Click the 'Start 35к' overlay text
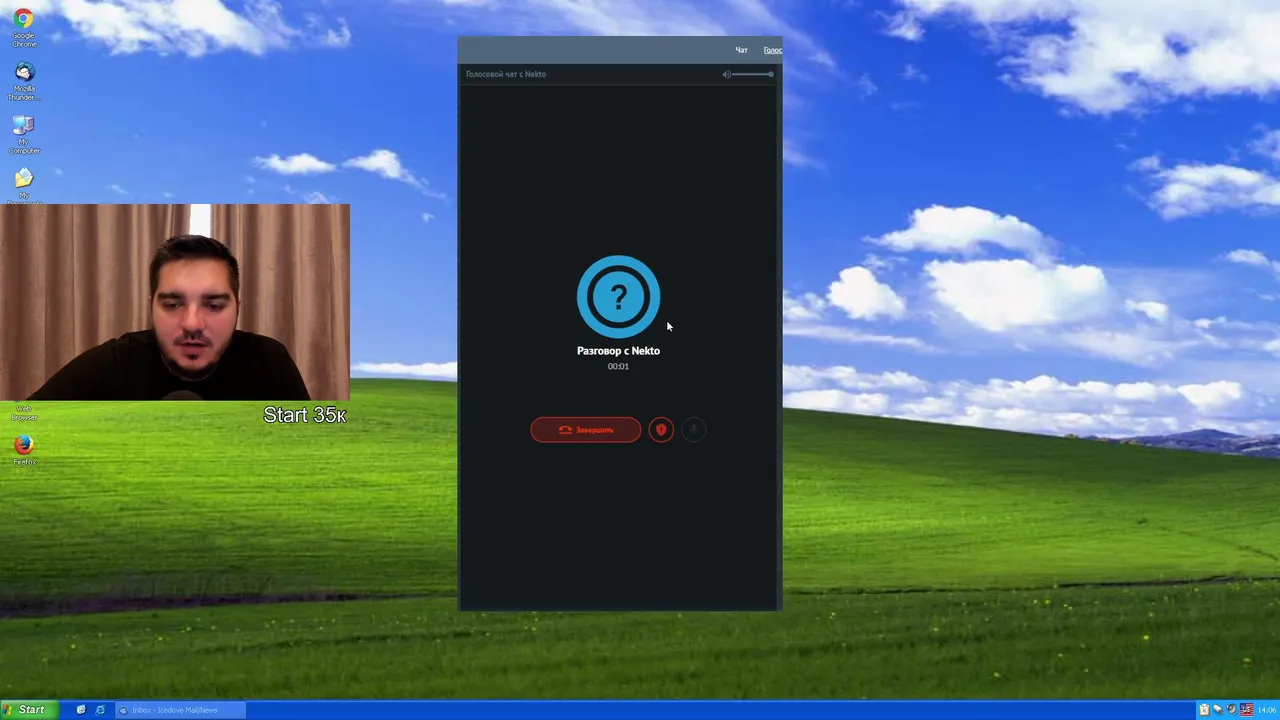This screenshot has width=1280, height=720. pyautogui.click(x=305, y=415)
